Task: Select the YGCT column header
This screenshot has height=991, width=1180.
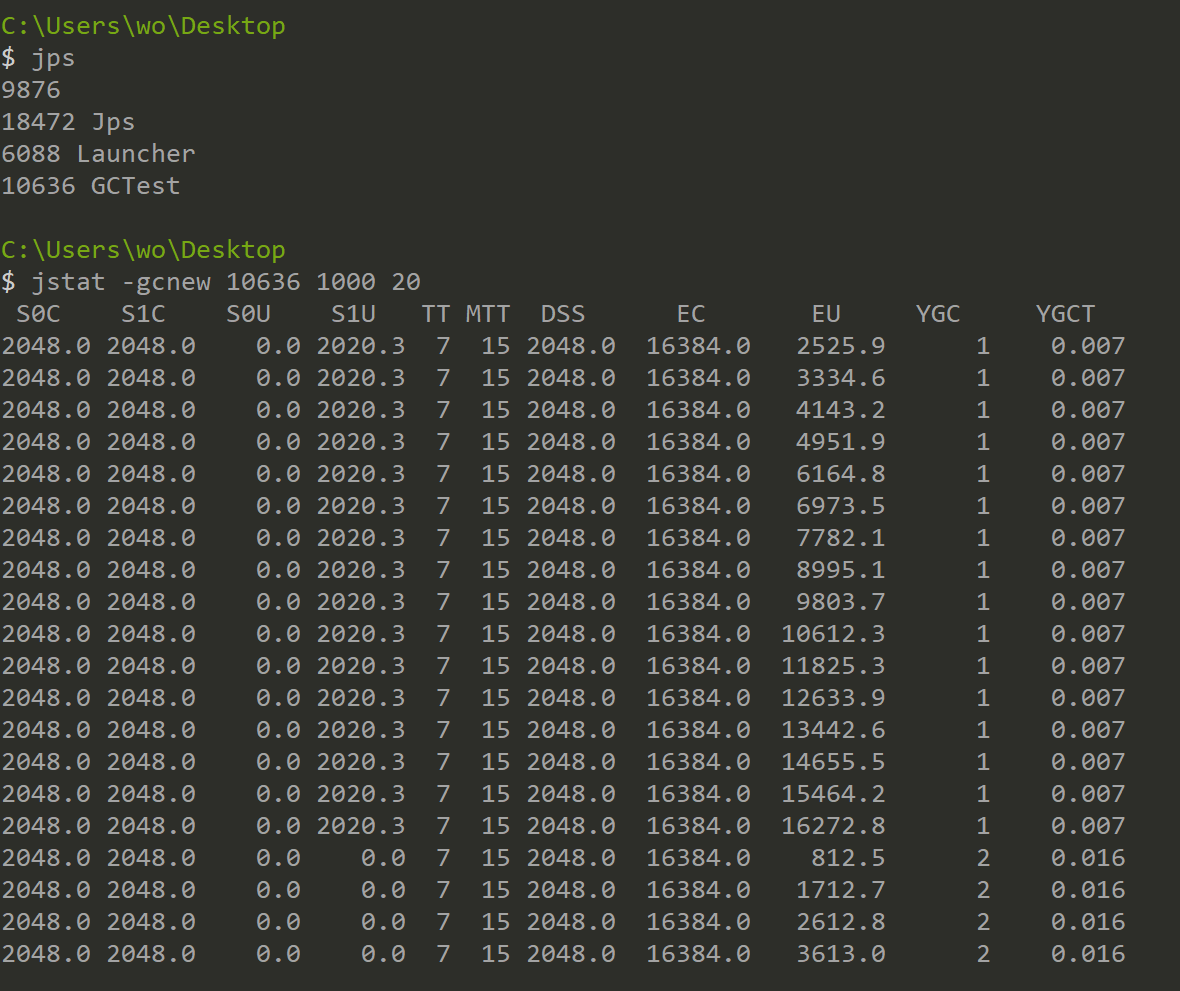Action: [x=1065, y=314]
